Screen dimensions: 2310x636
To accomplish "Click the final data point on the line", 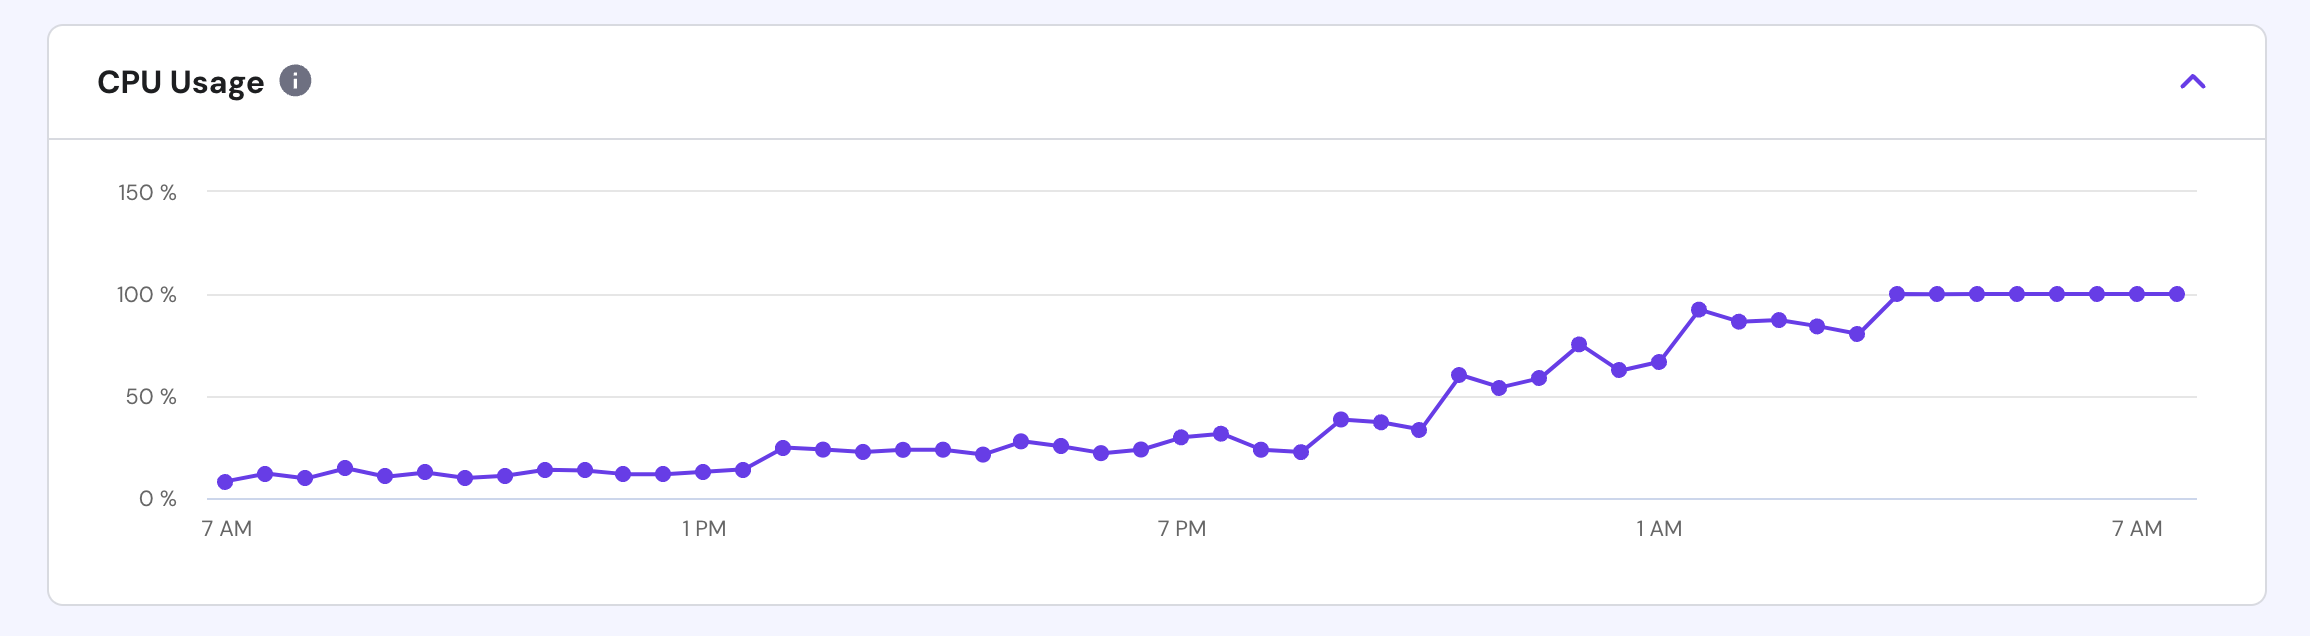I will click(x=2177, y=294).
